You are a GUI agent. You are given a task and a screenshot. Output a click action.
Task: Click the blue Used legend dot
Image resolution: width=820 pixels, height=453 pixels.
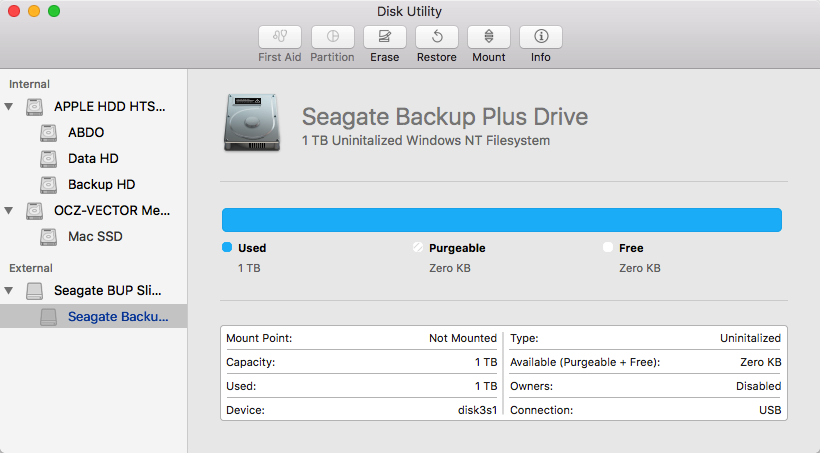(227, 247)
